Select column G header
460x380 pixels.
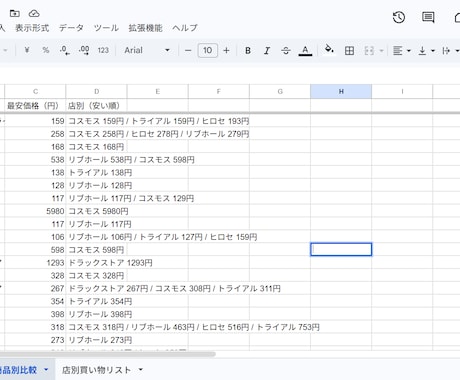(280, 91)
